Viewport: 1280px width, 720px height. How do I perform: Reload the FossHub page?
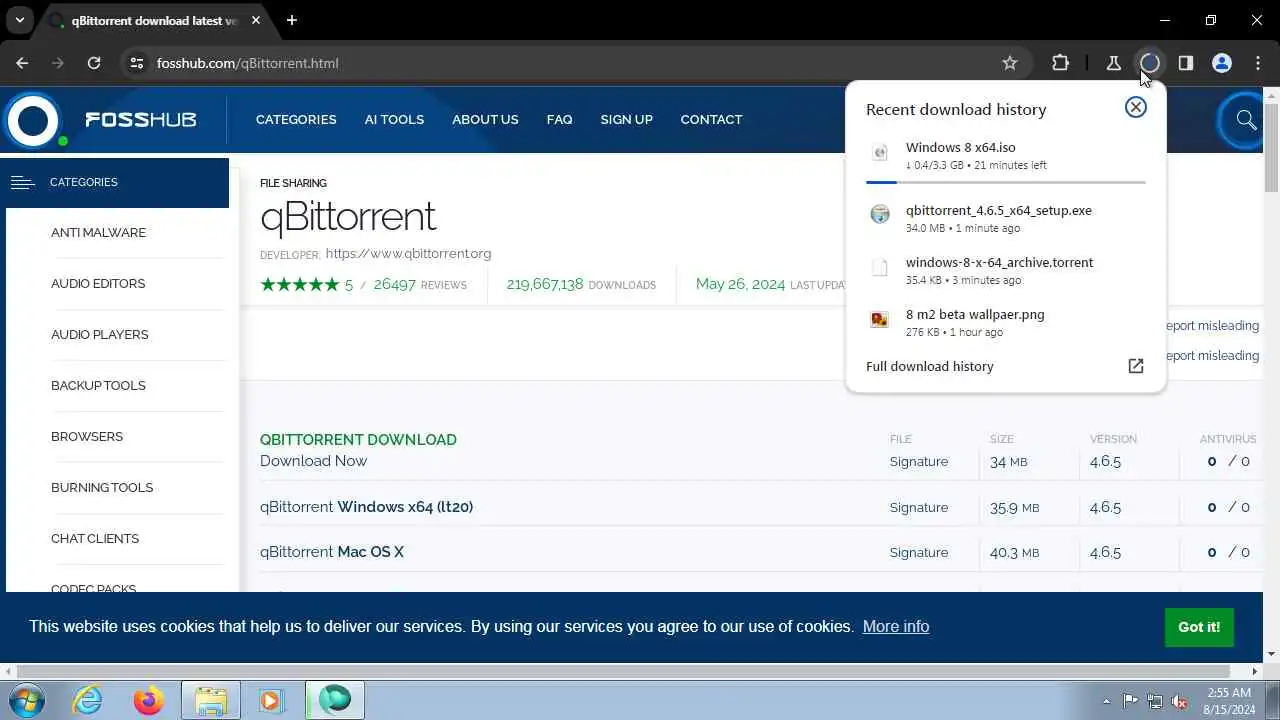point(94,63)
